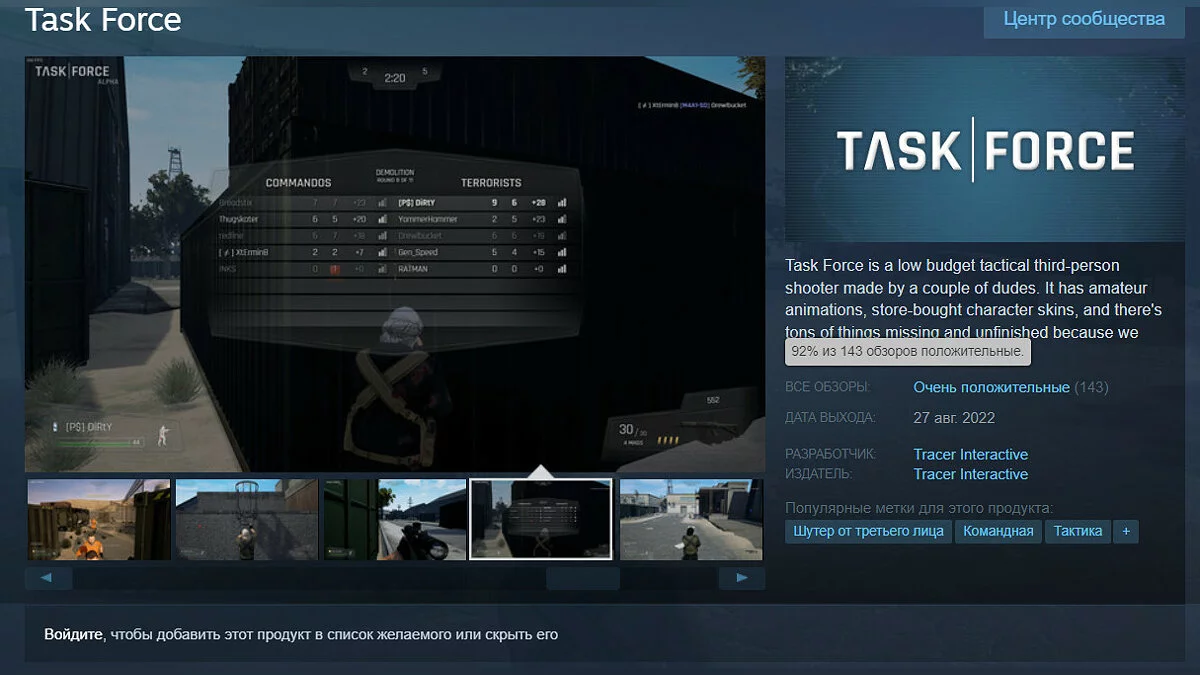Click the Войдите sign-in link
Viewport: 1200px width, 675px height.
click(73, 634)
